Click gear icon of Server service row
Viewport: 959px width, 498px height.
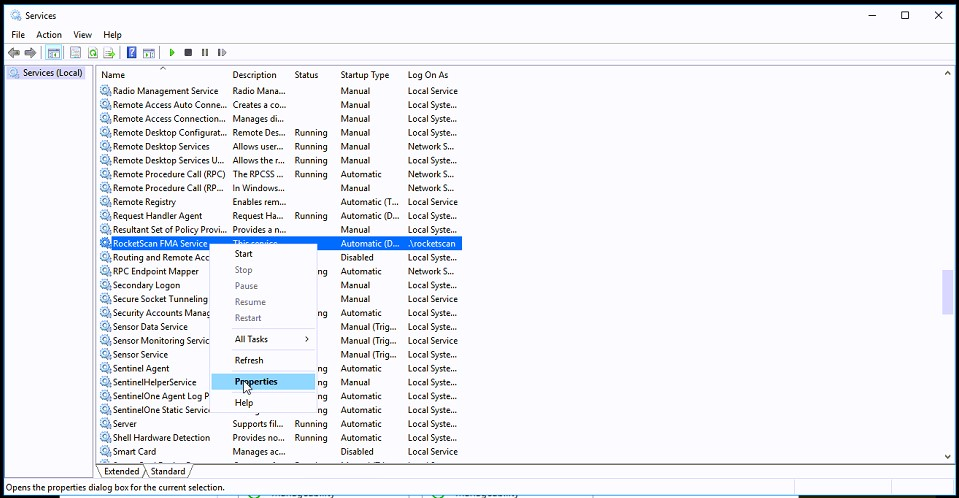pos(106,424)
